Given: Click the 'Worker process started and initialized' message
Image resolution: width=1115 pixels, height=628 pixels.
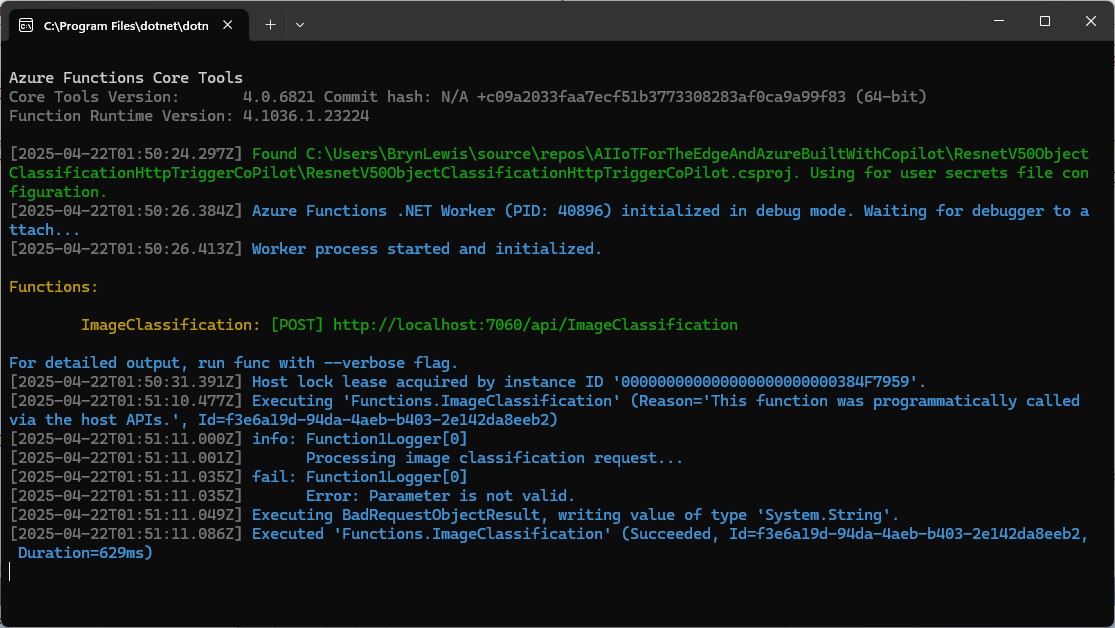Looking at the screenshot, I should click(427, 249).
